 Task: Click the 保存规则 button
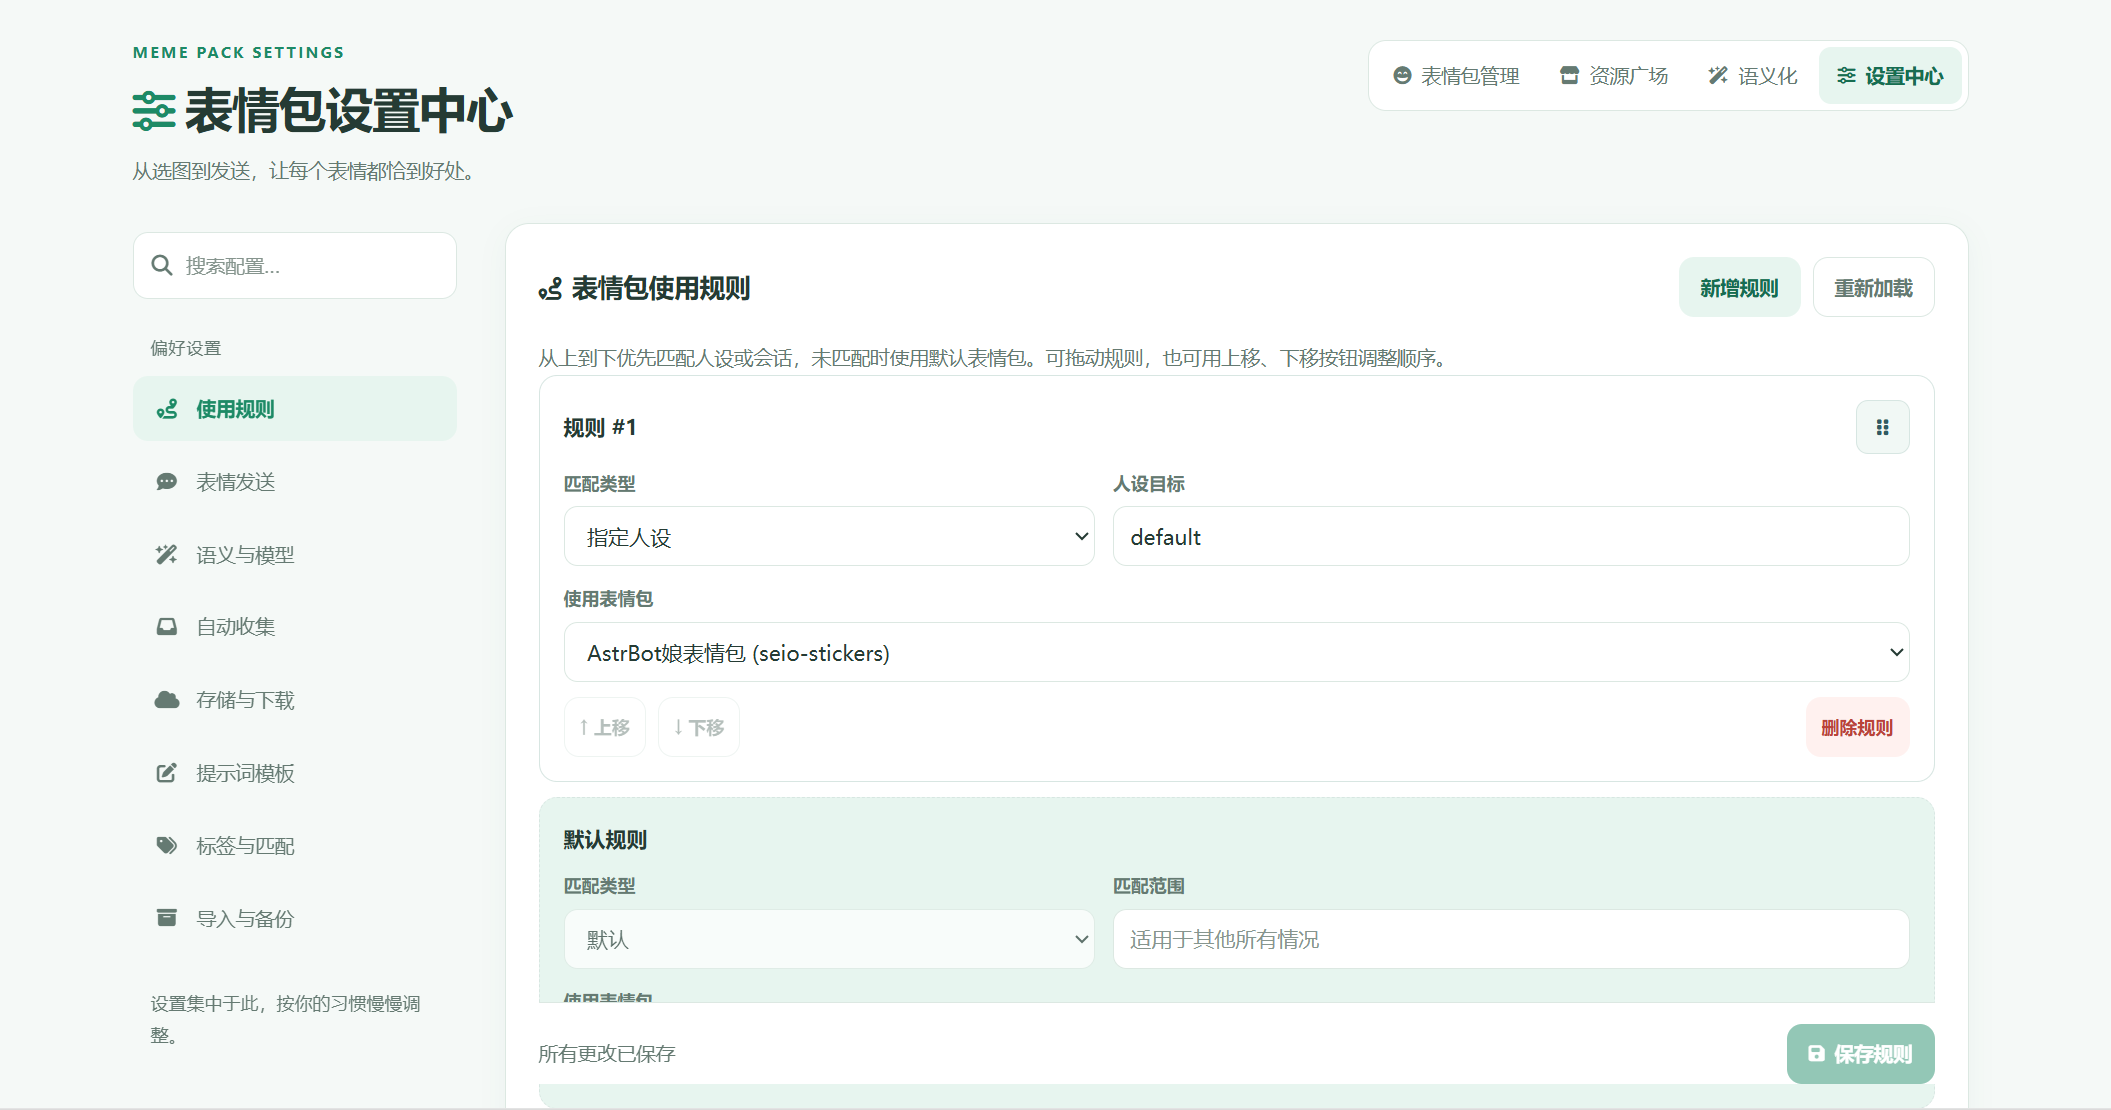point(1860,1054)
